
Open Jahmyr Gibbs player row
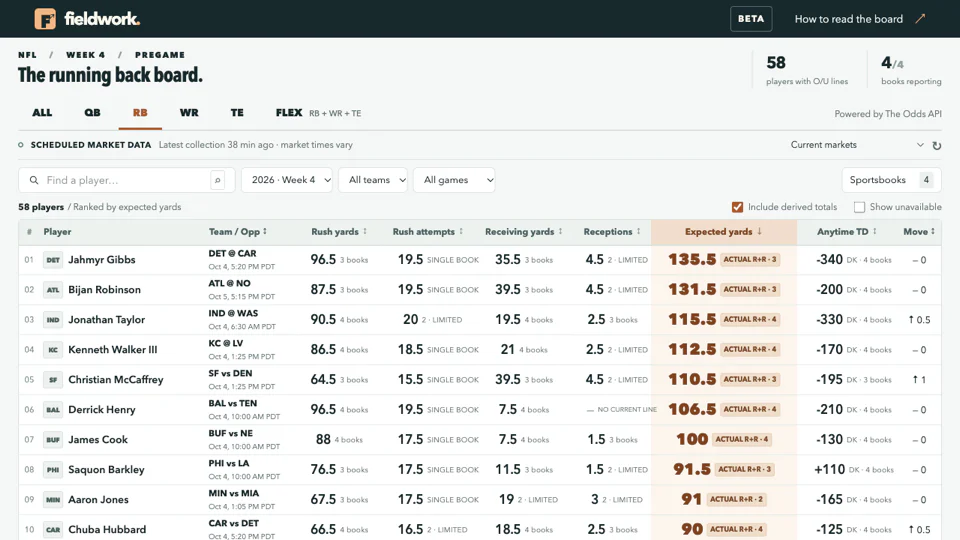coord(480,260)
